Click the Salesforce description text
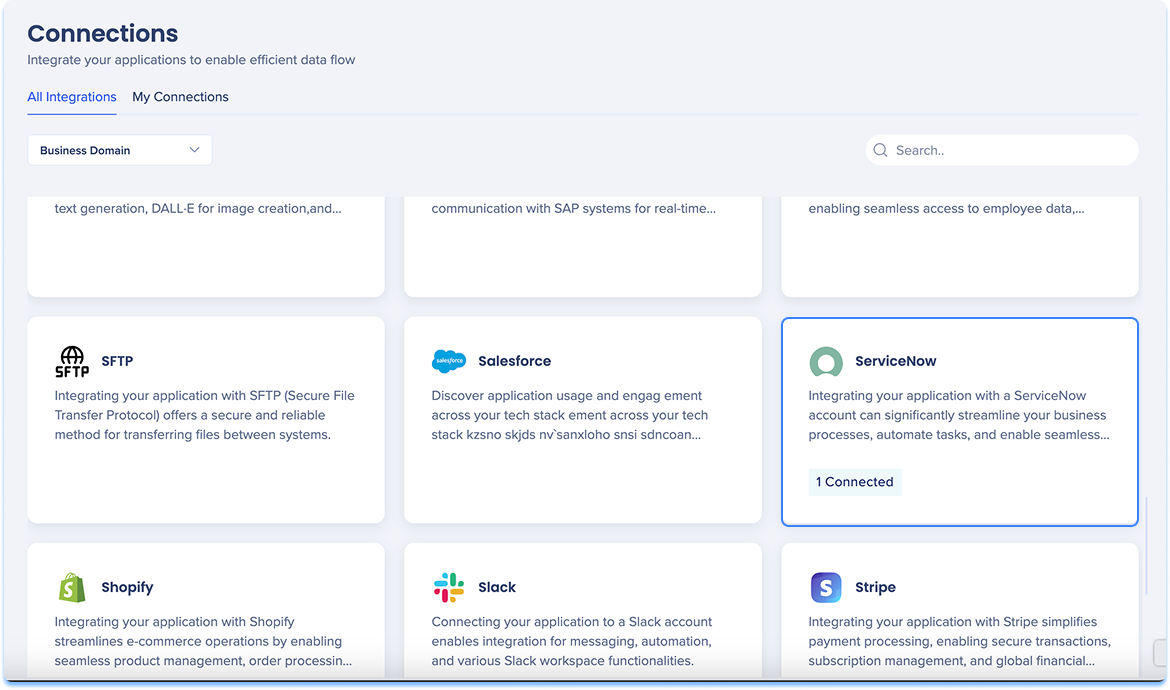The width and height of the screenshot is (1170, 690). tap(569, 415)
